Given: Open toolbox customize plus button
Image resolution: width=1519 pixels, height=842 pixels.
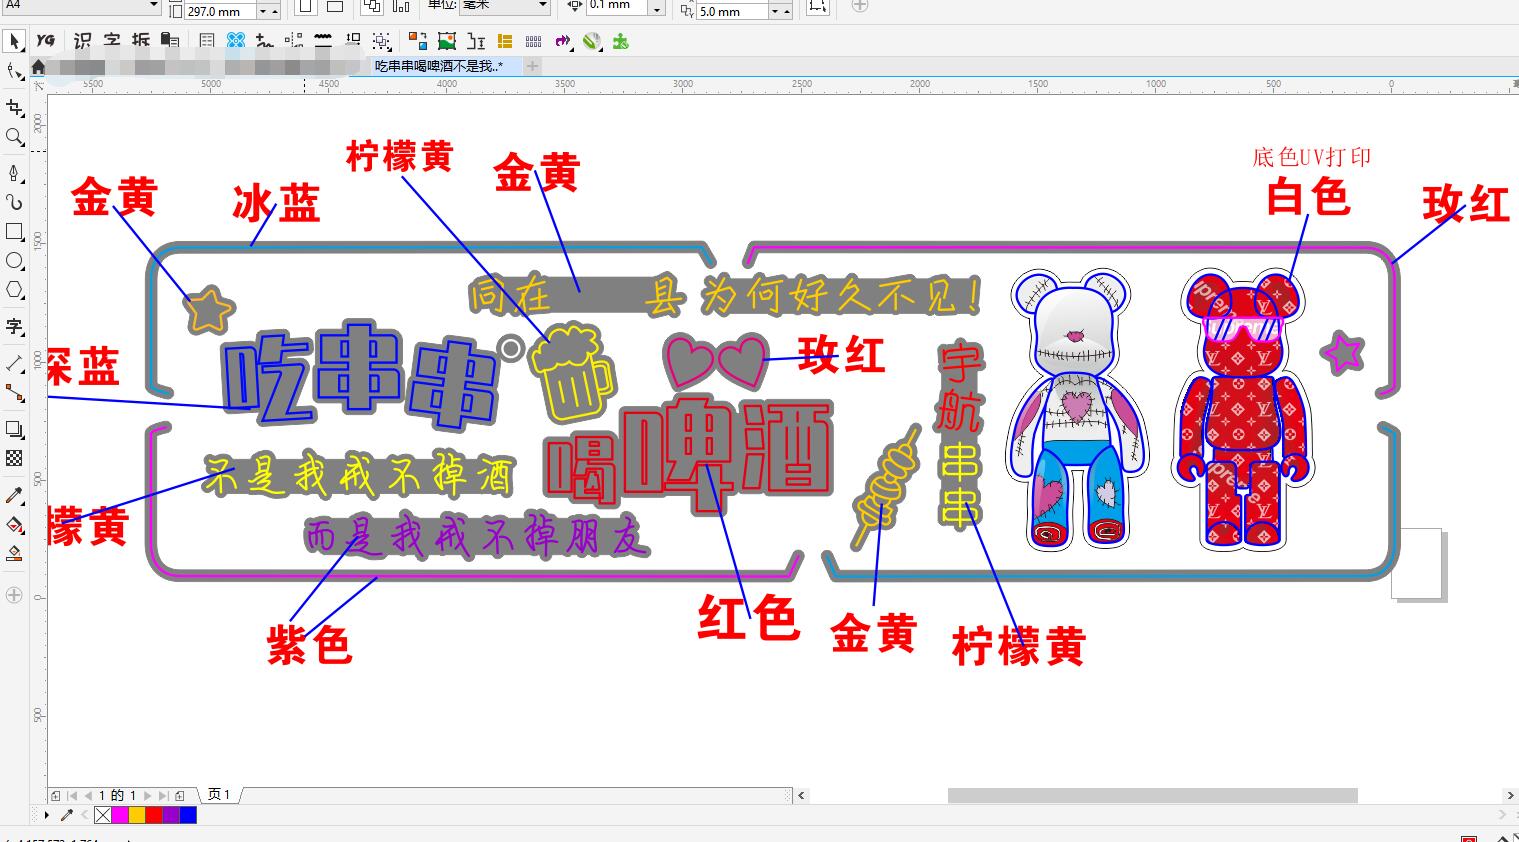Looking at the screenshot, I should (14, 595).
